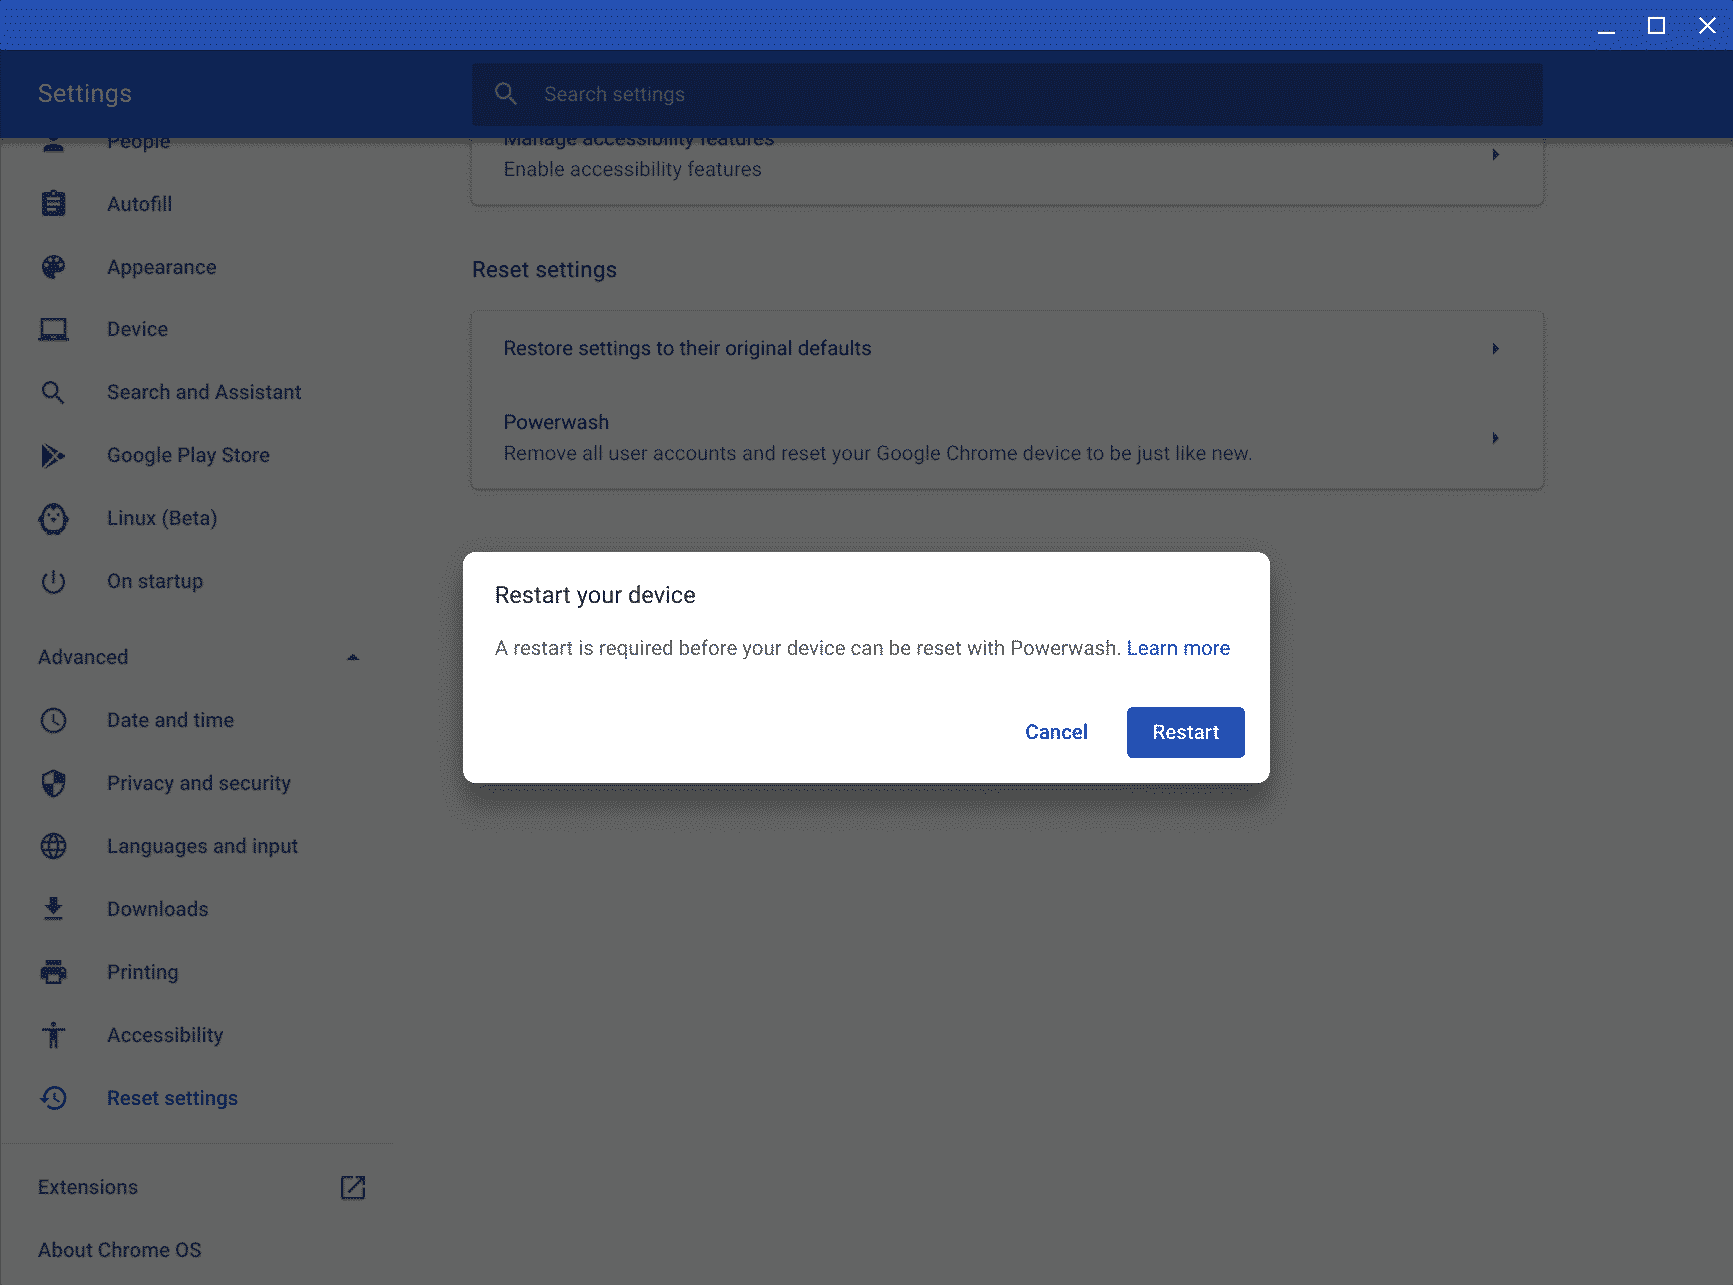The height and width of the screenshot is (1286, 1733).
Task: Click the Accessibility person icon
Action: click(53, 1035)
